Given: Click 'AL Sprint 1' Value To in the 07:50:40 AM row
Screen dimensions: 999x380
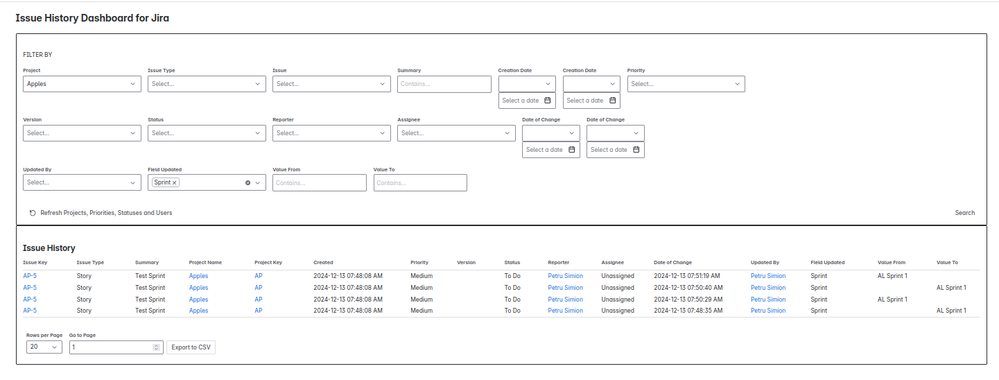Looking at the screenshot, I should [x=951, y=288].
